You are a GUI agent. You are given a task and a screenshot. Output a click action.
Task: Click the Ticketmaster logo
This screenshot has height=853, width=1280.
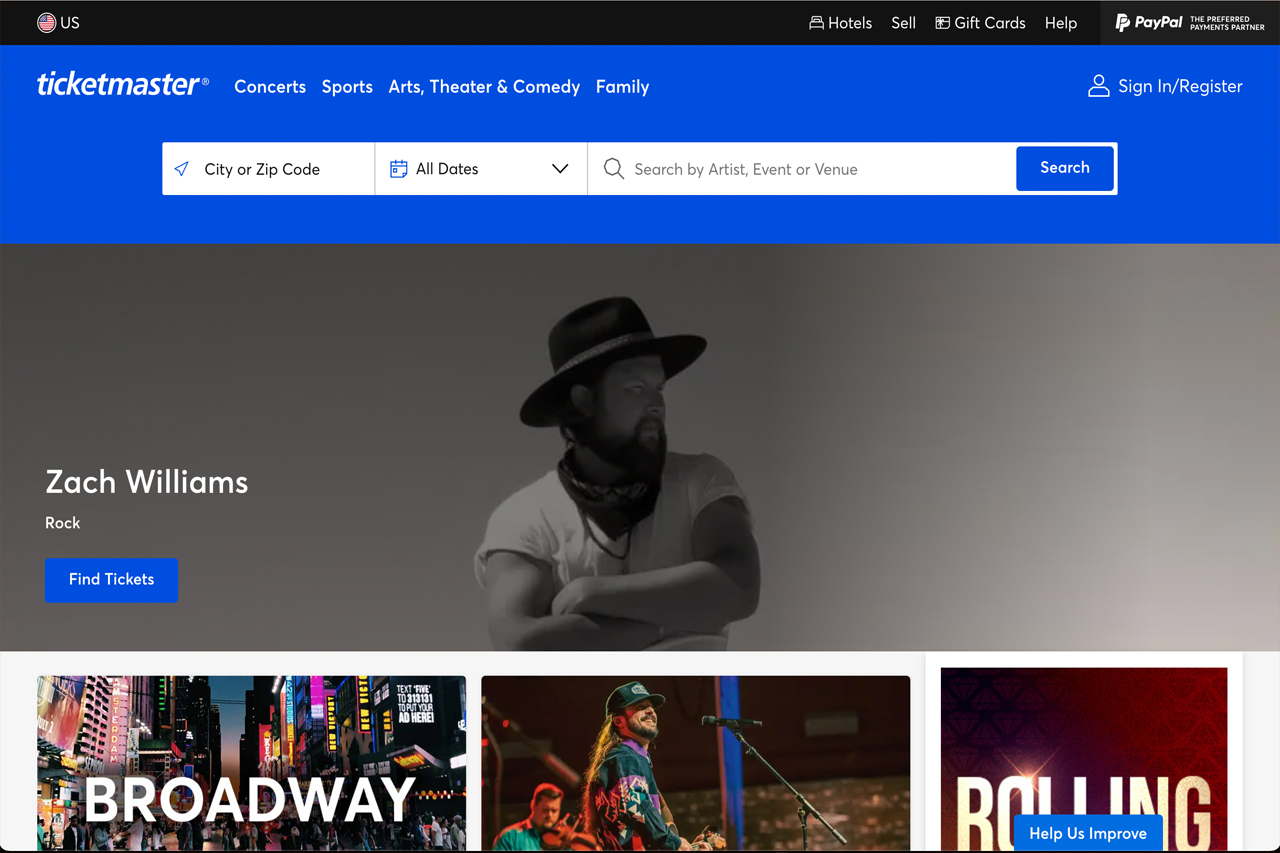pos(122,86)
